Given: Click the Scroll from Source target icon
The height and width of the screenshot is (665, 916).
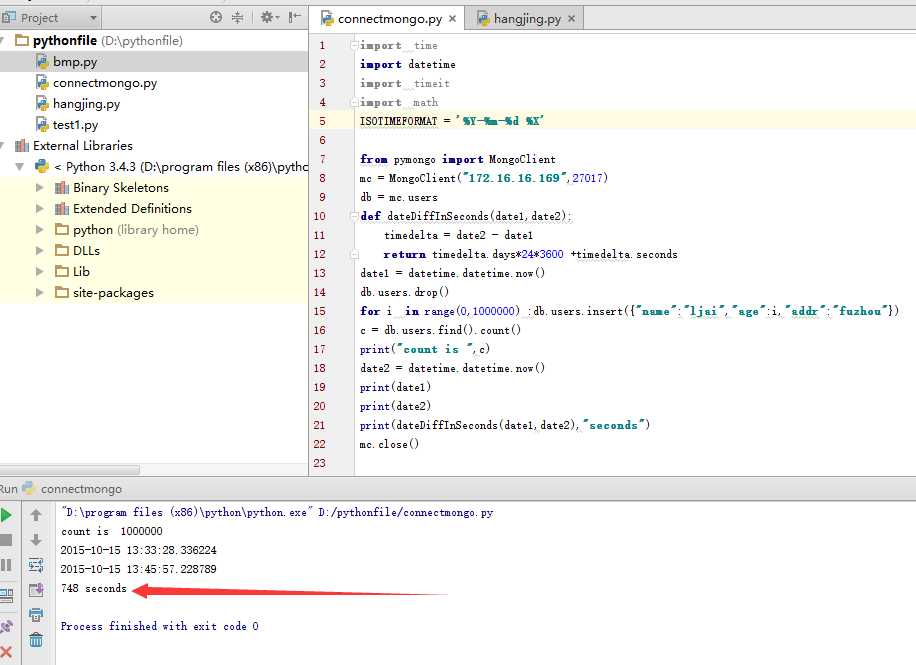Looking at the screenshot, I should pos(216,18).
